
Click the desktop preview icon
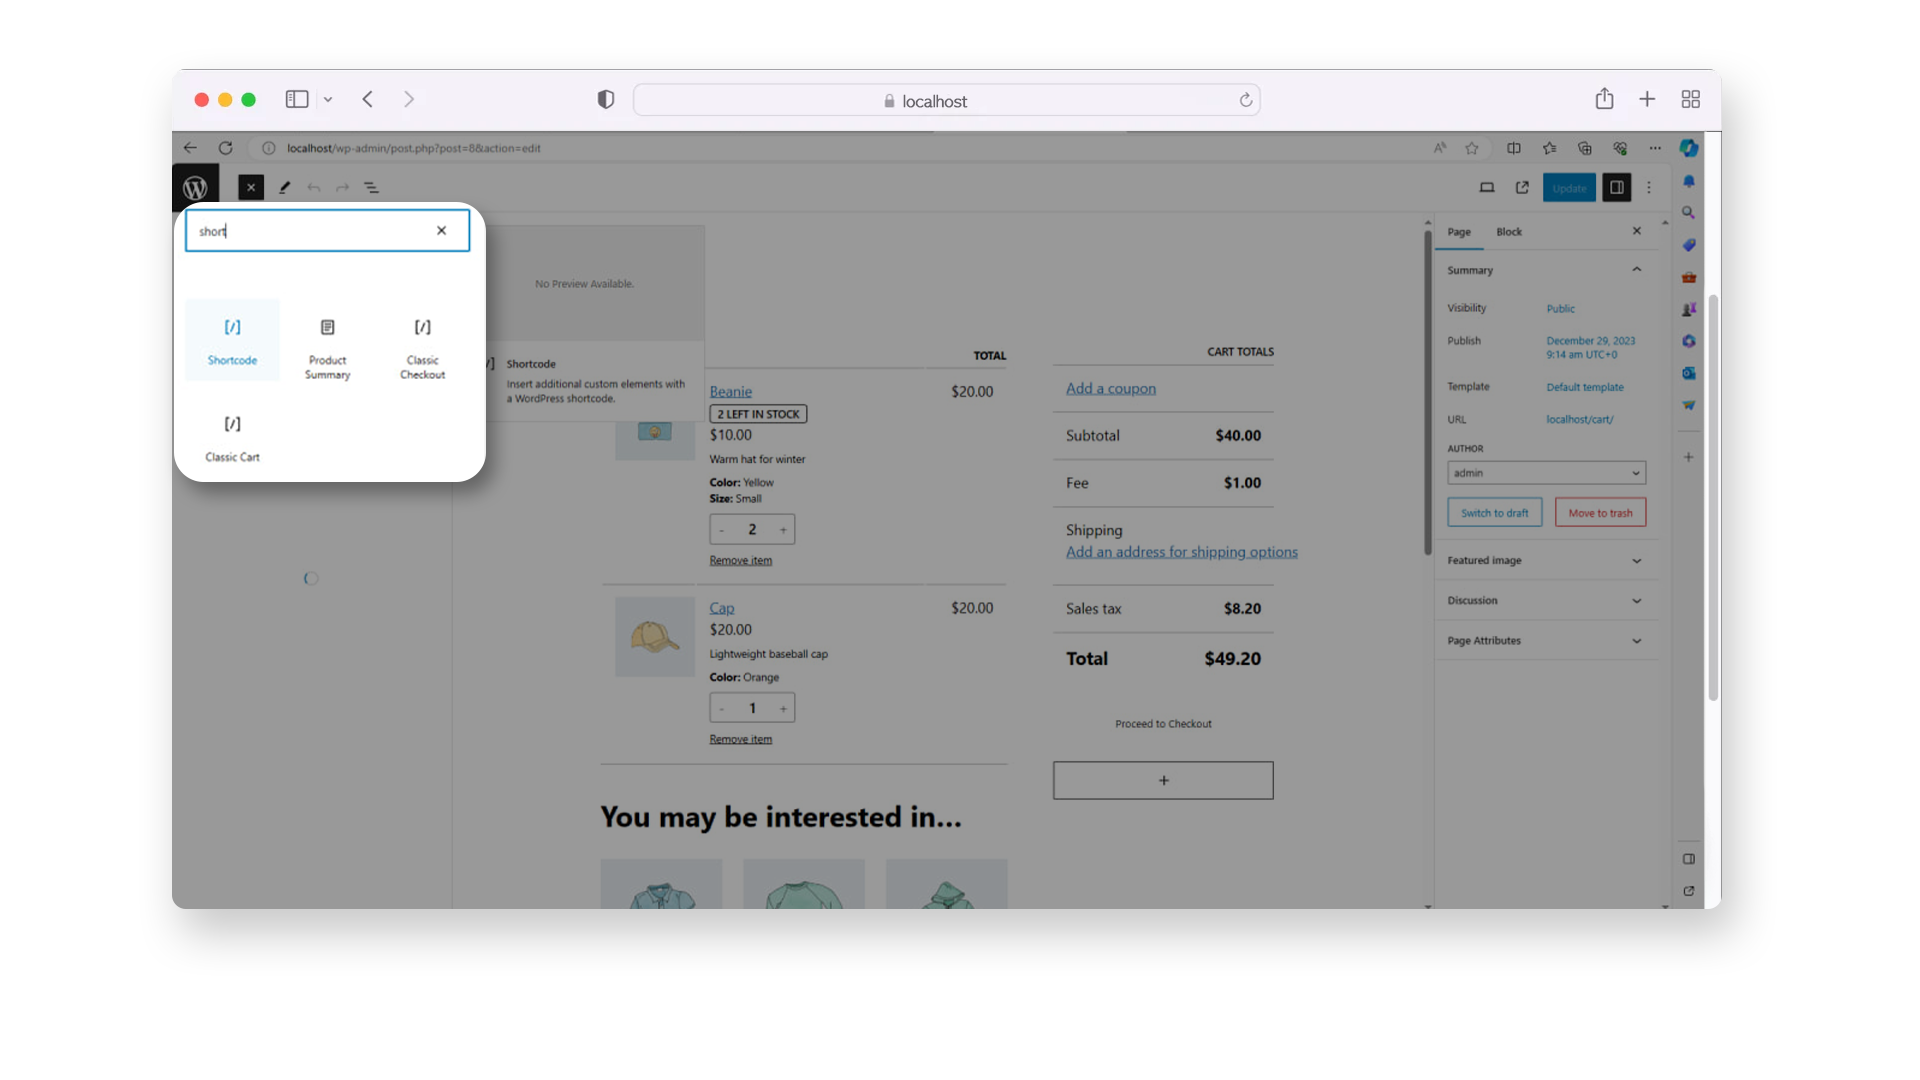(1487, 187)
